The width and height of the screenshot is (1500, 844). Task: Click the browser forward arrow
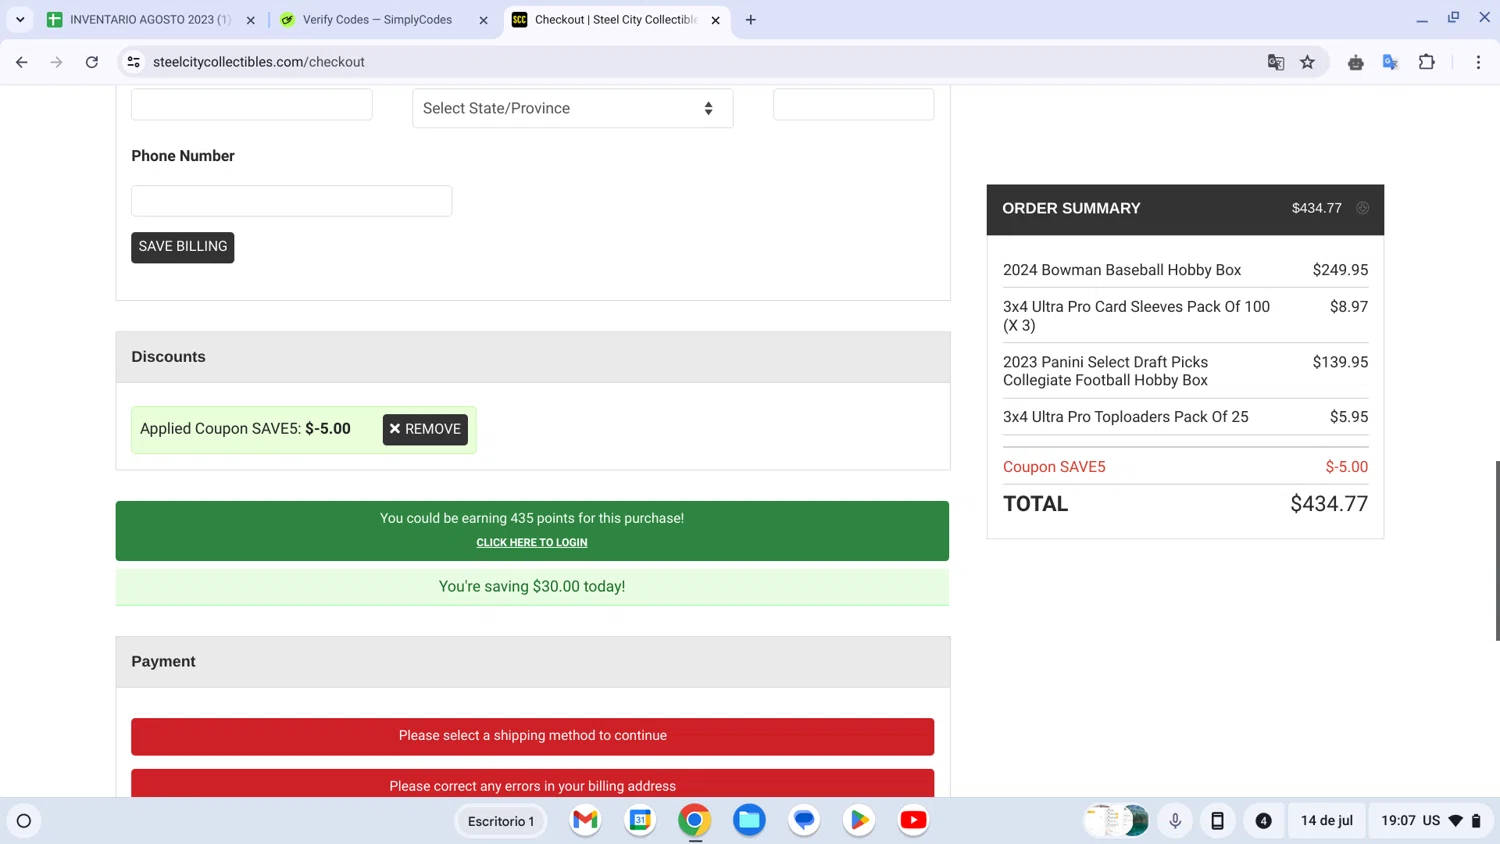(x=56, y=62)
